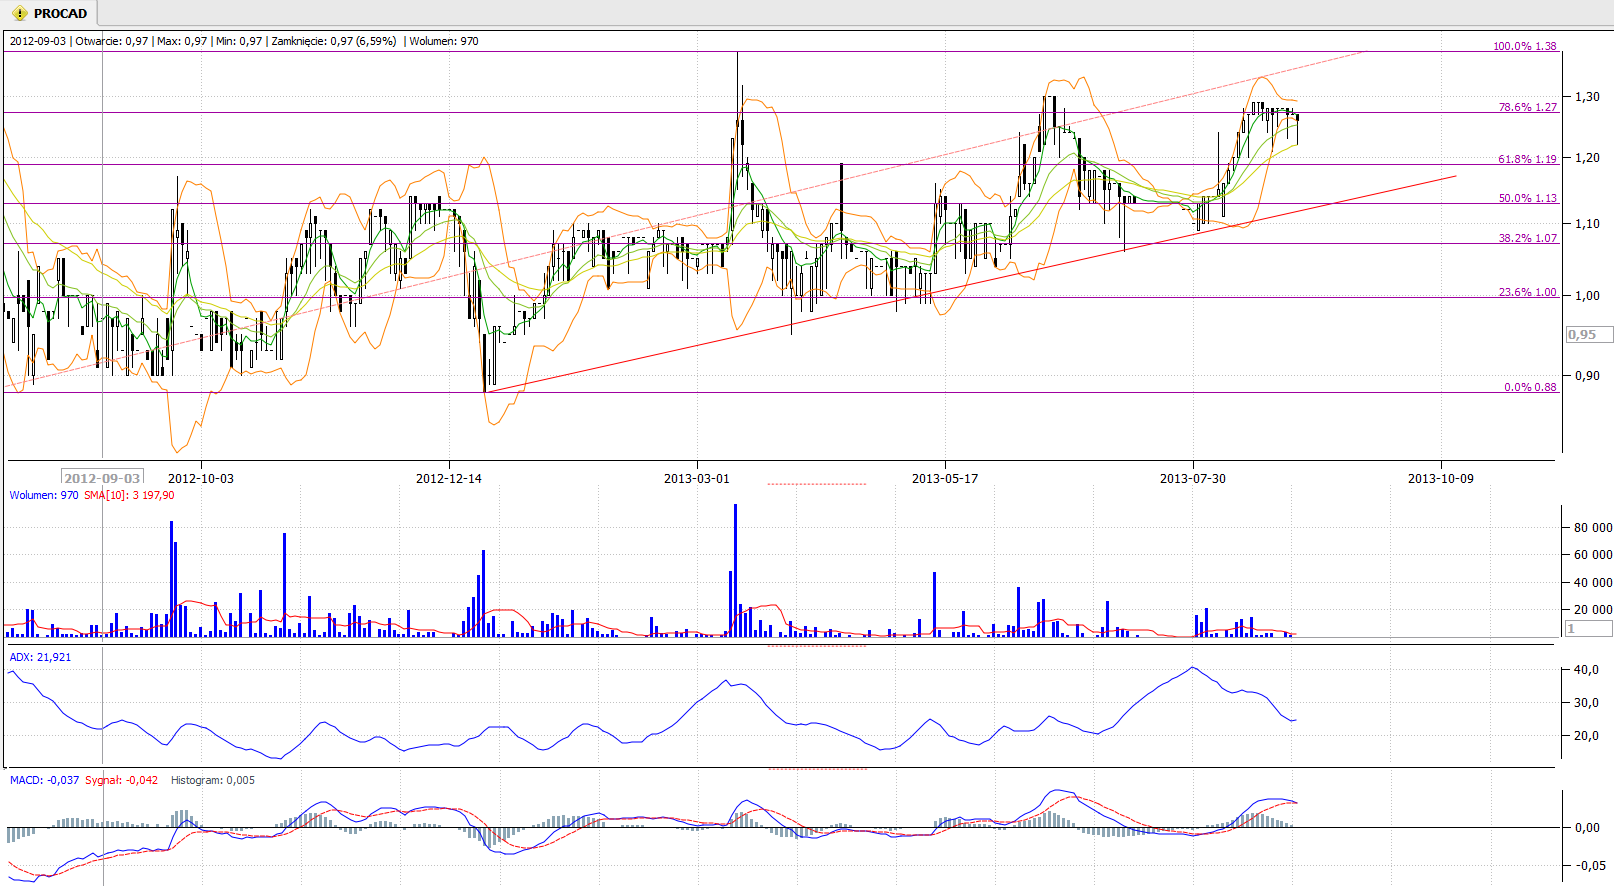Screen dimensions: 1614x886
Task: Select the 23.6% 1.00 Fibonacci label
Action: pos(1527,292)
